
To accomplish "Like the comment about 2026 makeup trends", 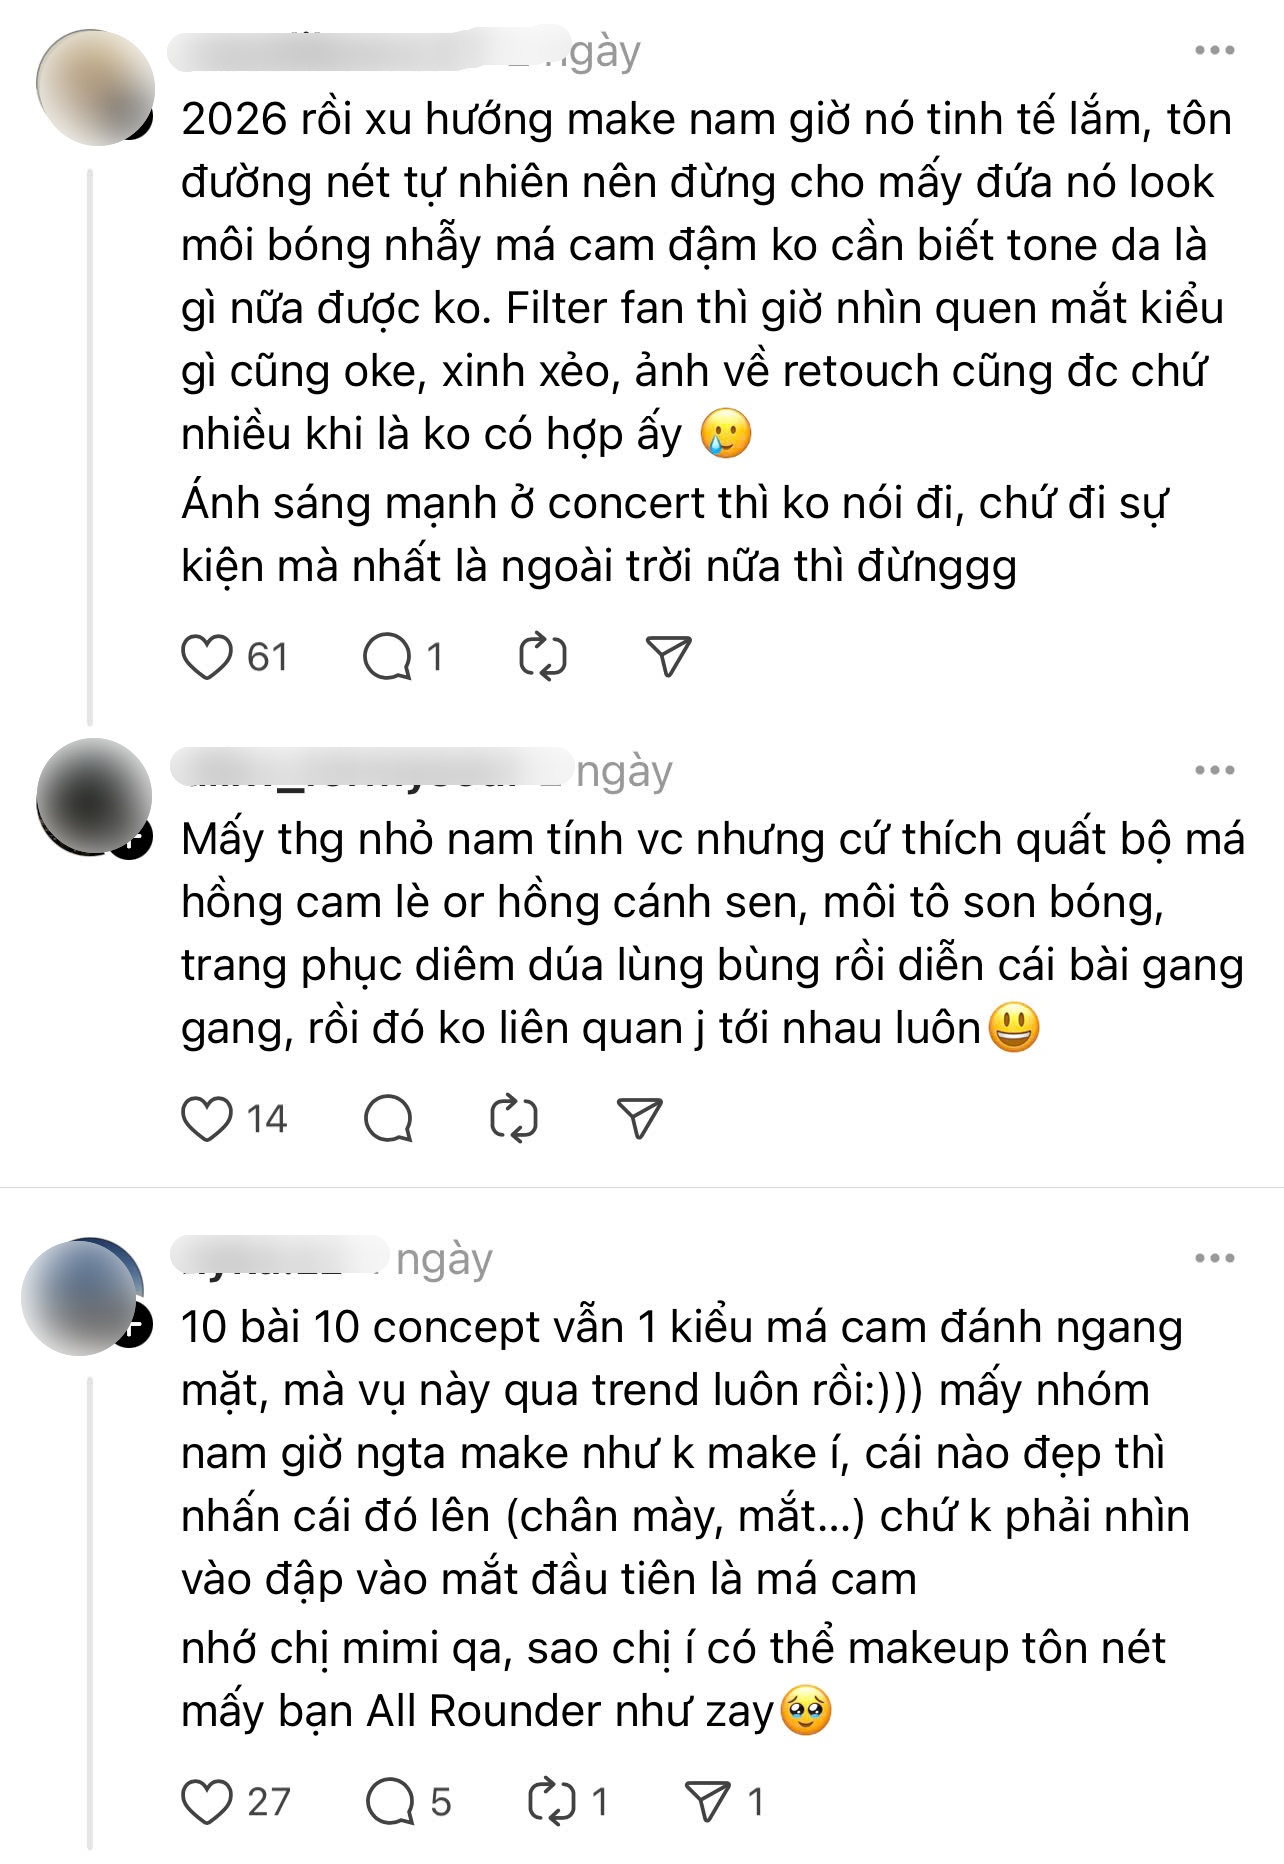I will click(x=209, y=655).
